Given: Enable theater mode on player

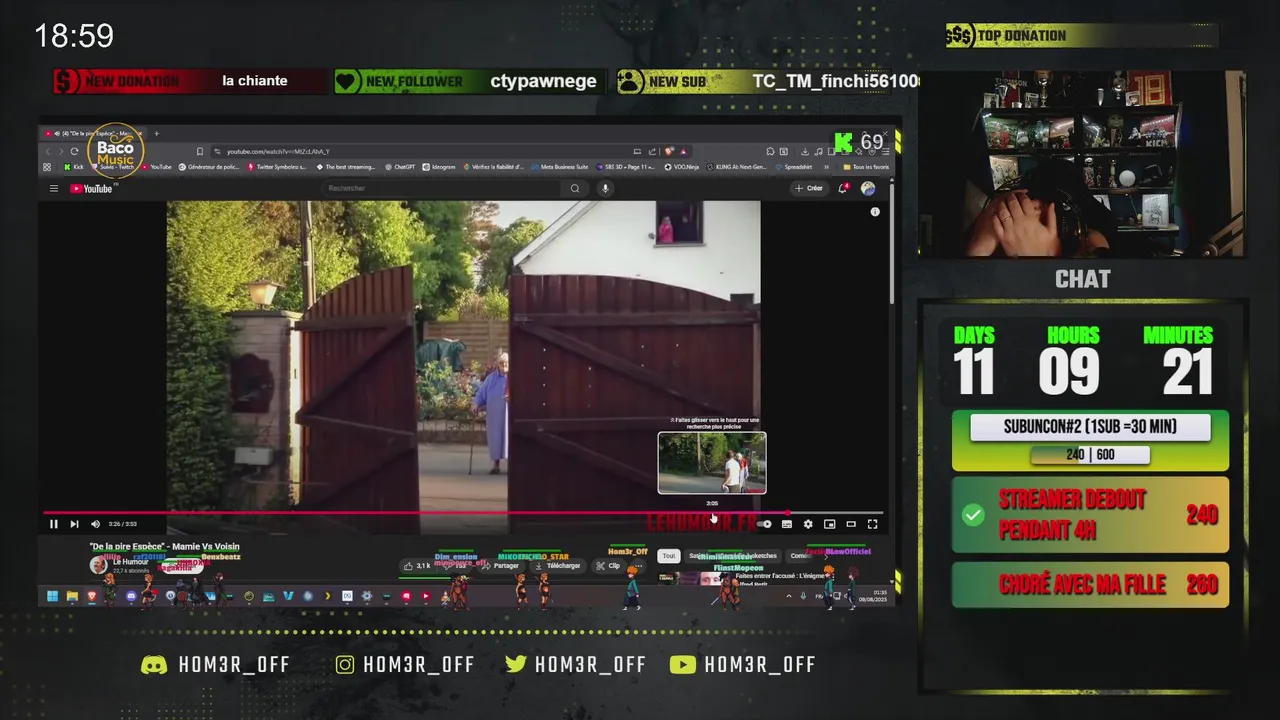Looking at the screenshot, I should 851,524.
